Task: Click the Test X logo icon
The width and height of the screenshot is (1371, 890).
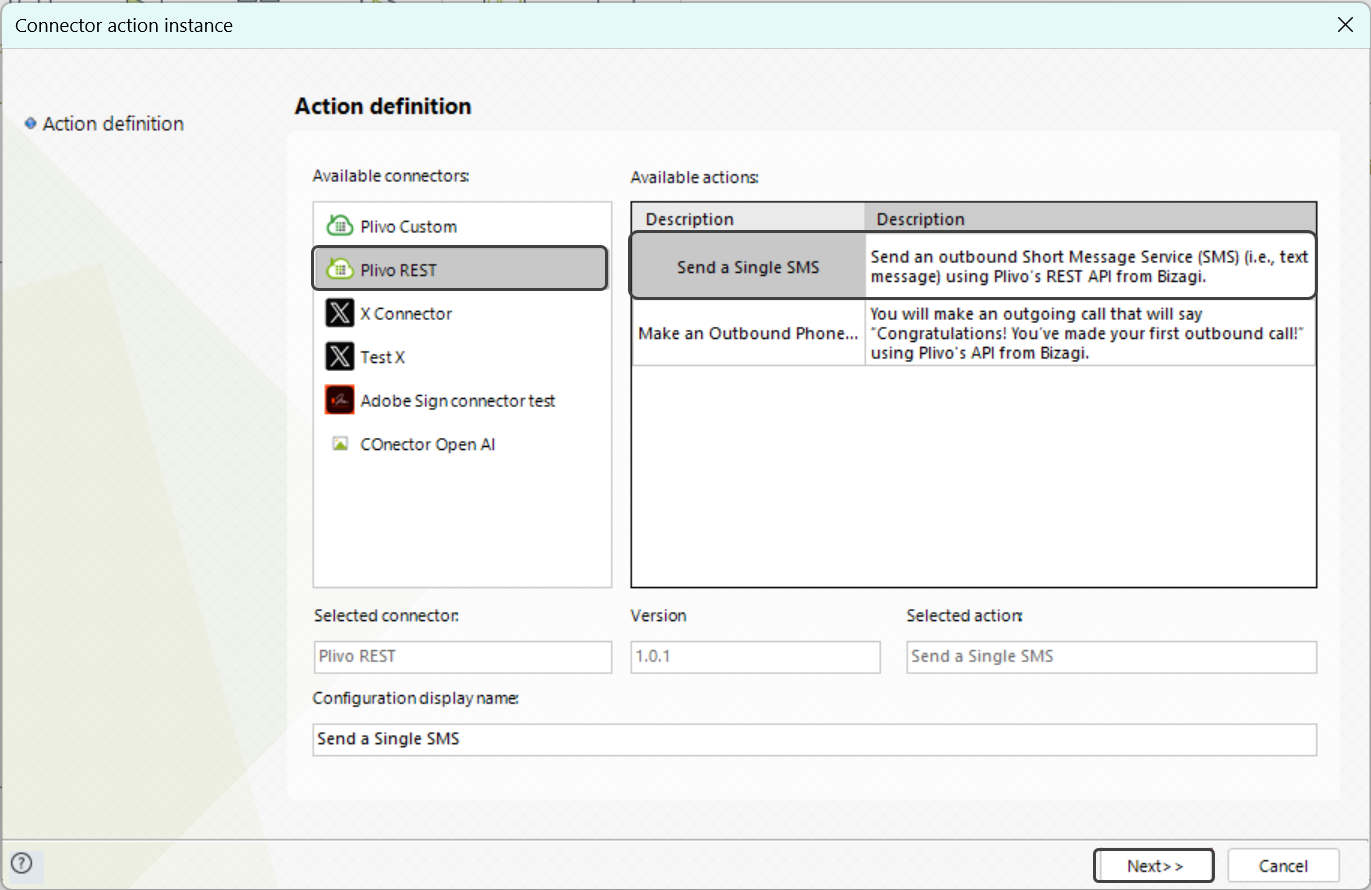Action: pyautogui.click(x=340, y=356)
